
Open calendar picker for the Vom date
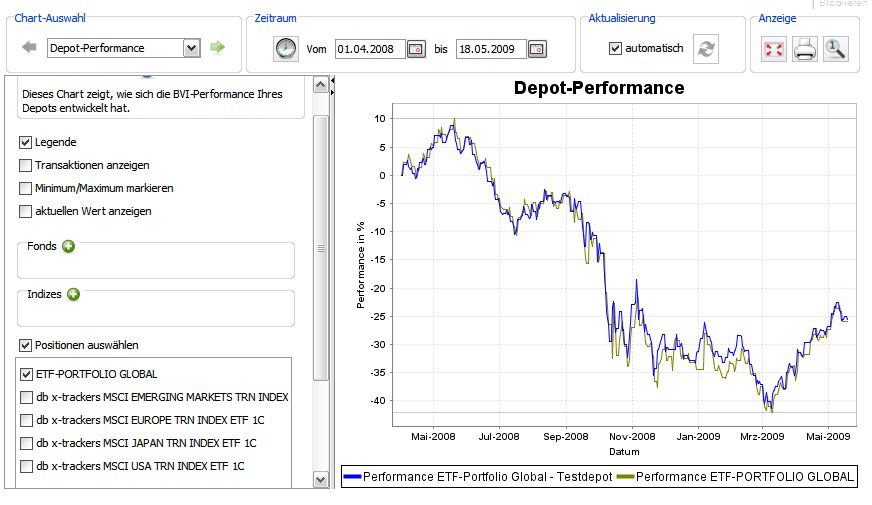tap(416, 49)
